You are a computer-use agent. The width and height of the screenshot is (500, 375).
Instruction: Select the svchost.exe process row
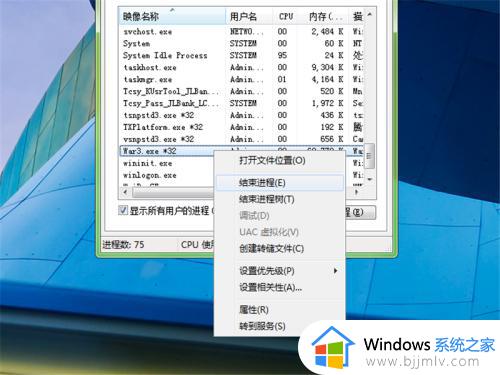[x=242, y=32]
